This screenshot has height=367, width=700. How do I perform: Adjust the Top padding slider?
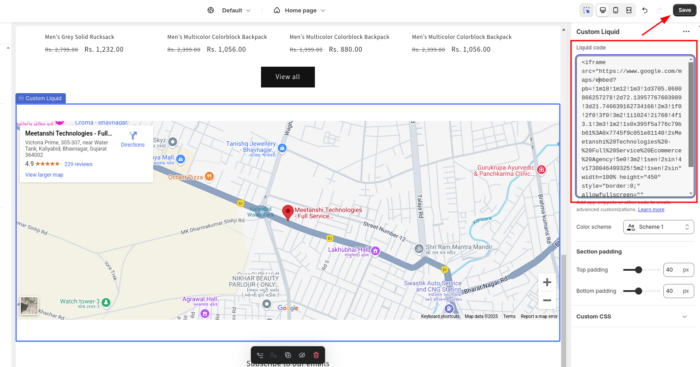tap(639, 270)
